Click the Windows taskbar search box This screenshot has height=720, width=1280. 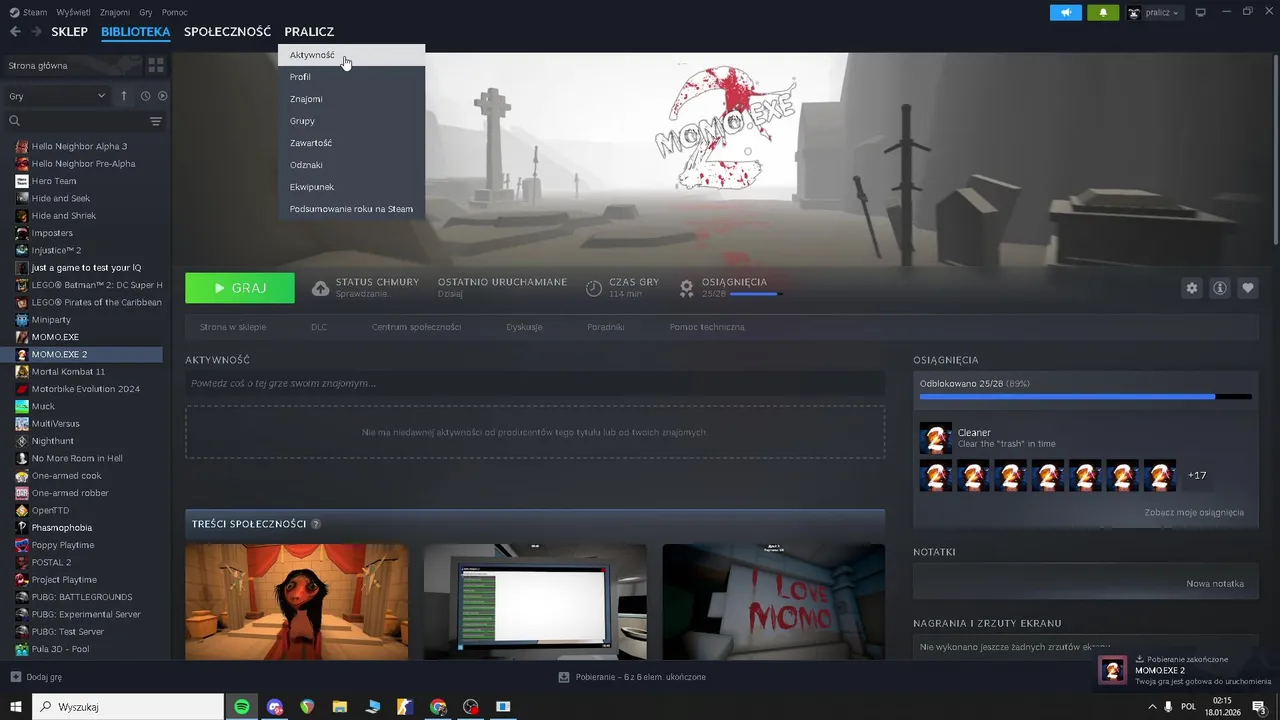coord(128,707)
